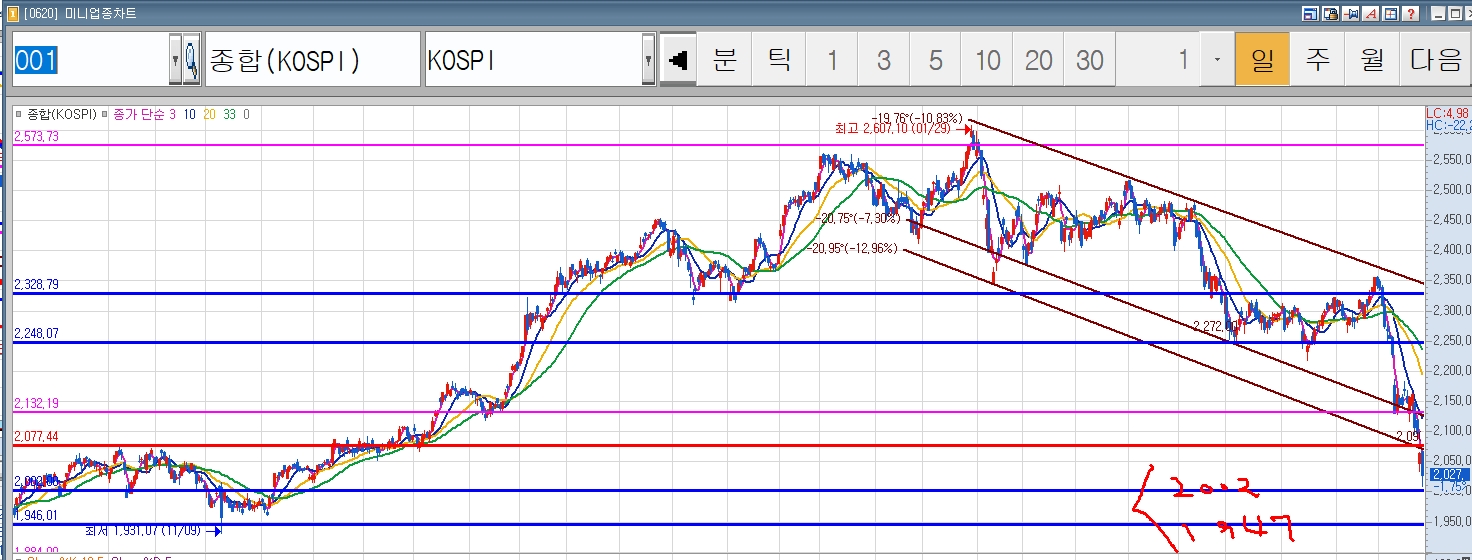1472x560 pixels.
Task: Expand the 001 code history dropdown arrow
Action: pyautogui.click(x=175, y=61)
